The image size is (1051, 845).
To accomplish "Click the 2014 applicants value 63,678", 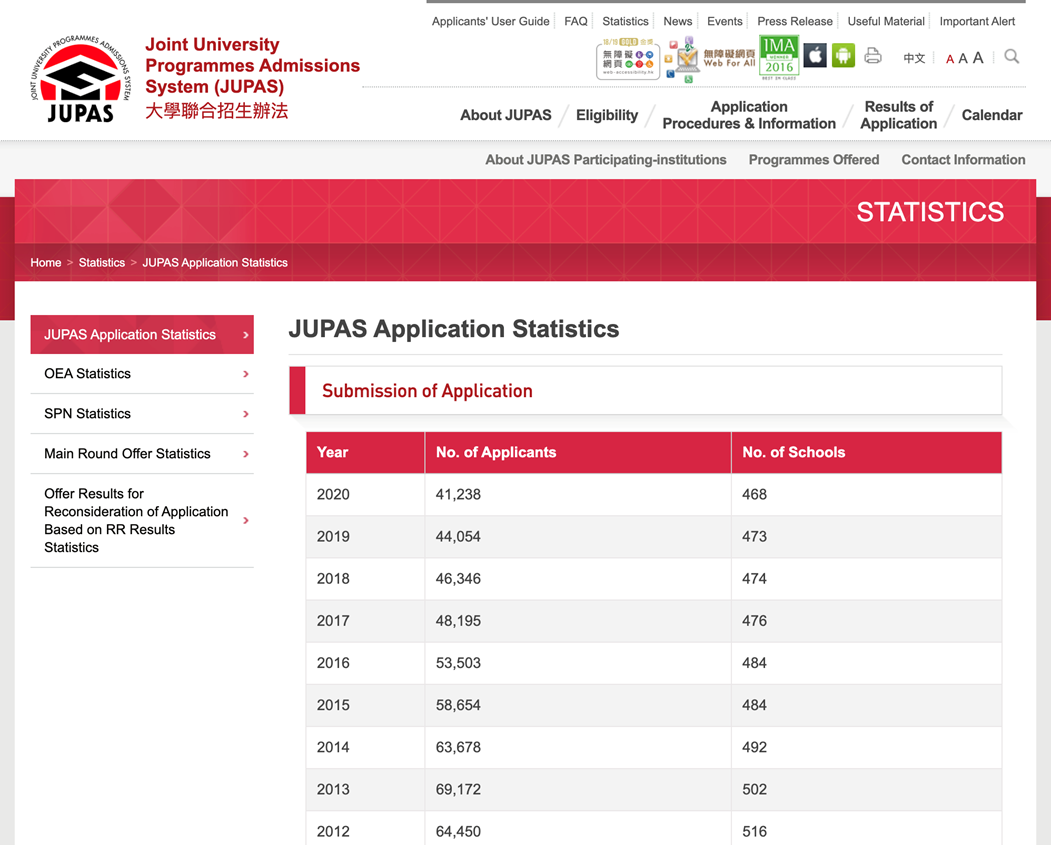I will tap(458, 748).
